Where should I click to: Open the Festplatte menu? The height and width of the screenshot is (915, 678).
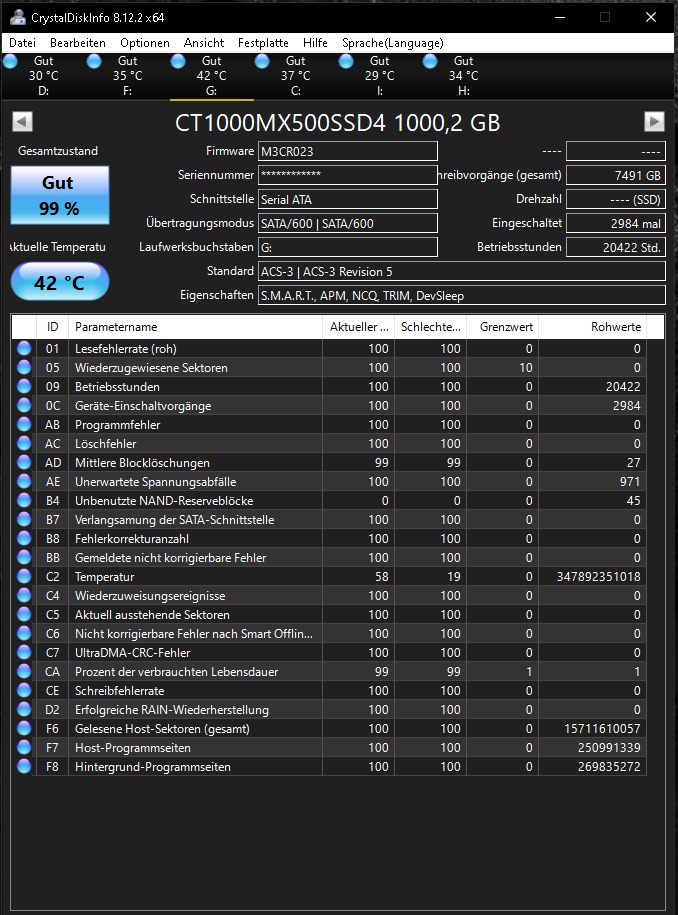tap(263, 43)
